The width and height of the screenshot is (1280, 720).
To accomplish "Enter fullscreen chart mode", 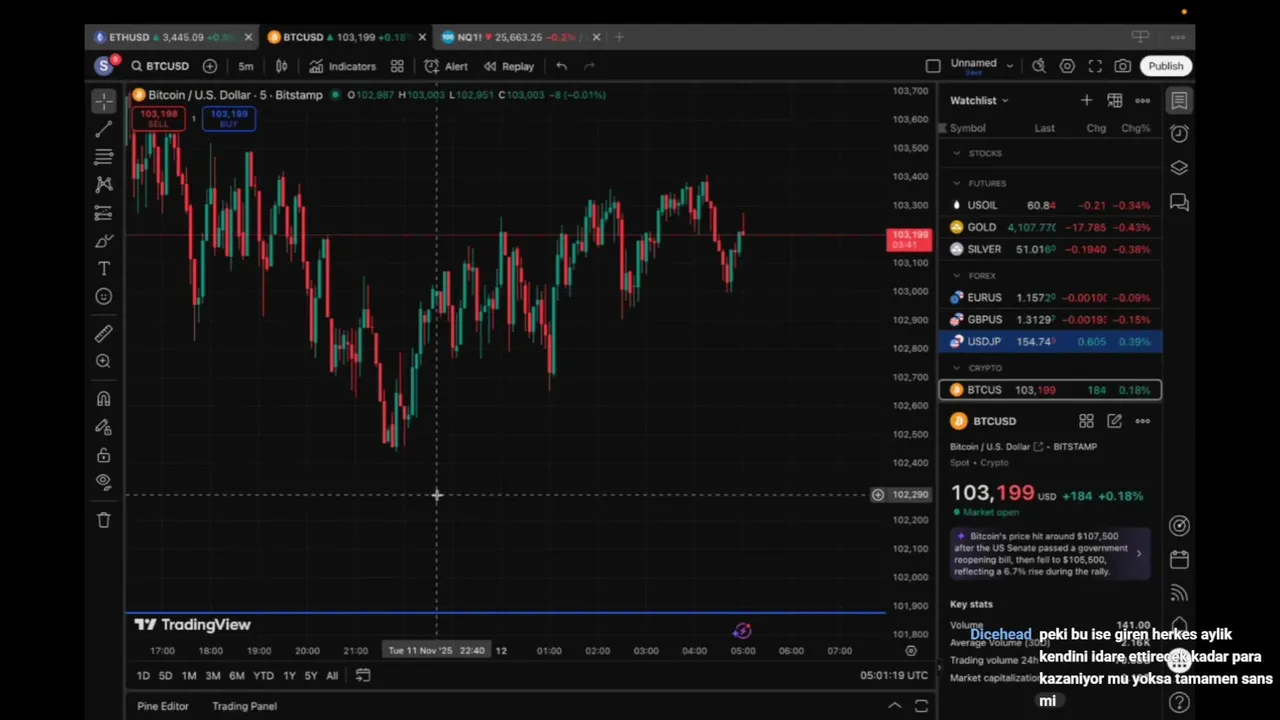I will click(1095, 66).
